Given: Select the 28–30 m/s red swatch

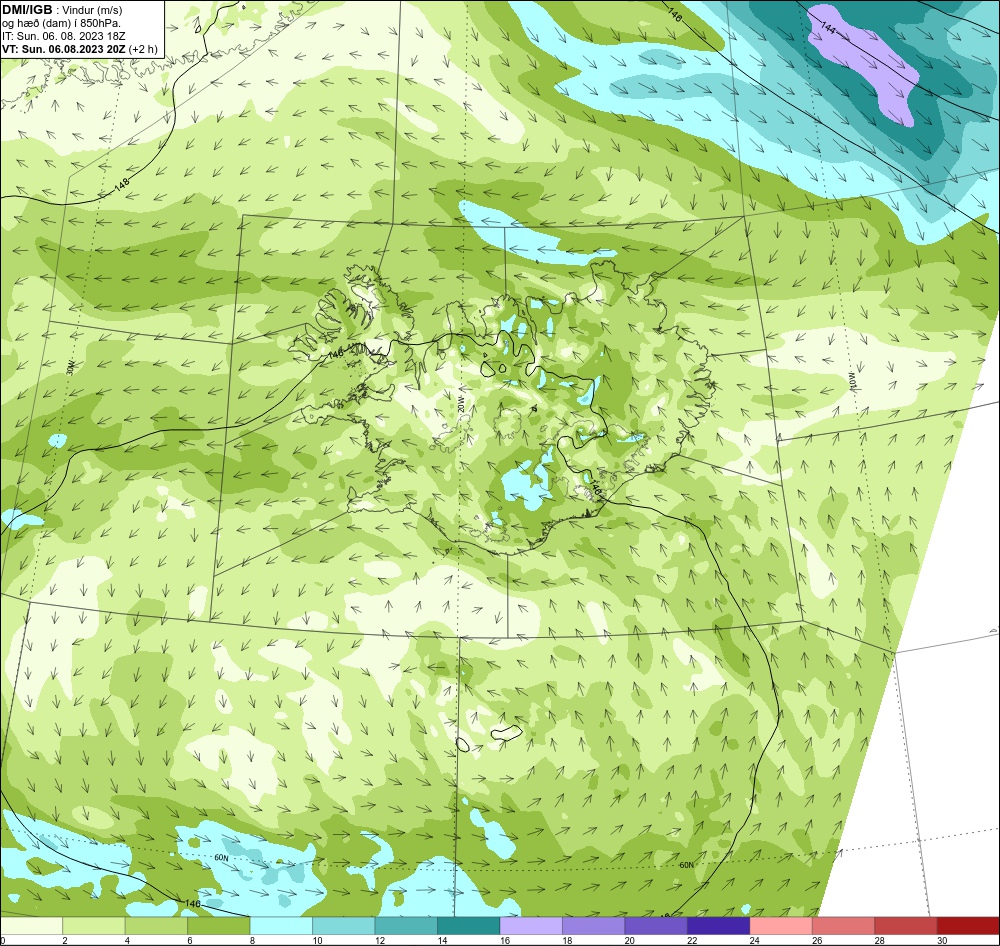Looking at the screenshot, I should [x=906, y=926].
